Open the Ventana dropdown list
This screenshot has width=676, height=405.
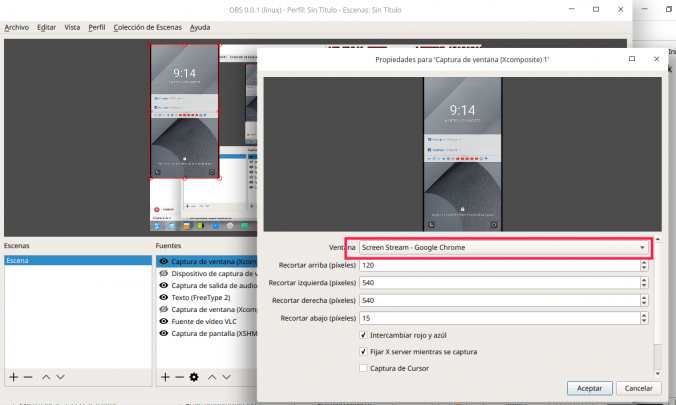(x=641, y=247)
